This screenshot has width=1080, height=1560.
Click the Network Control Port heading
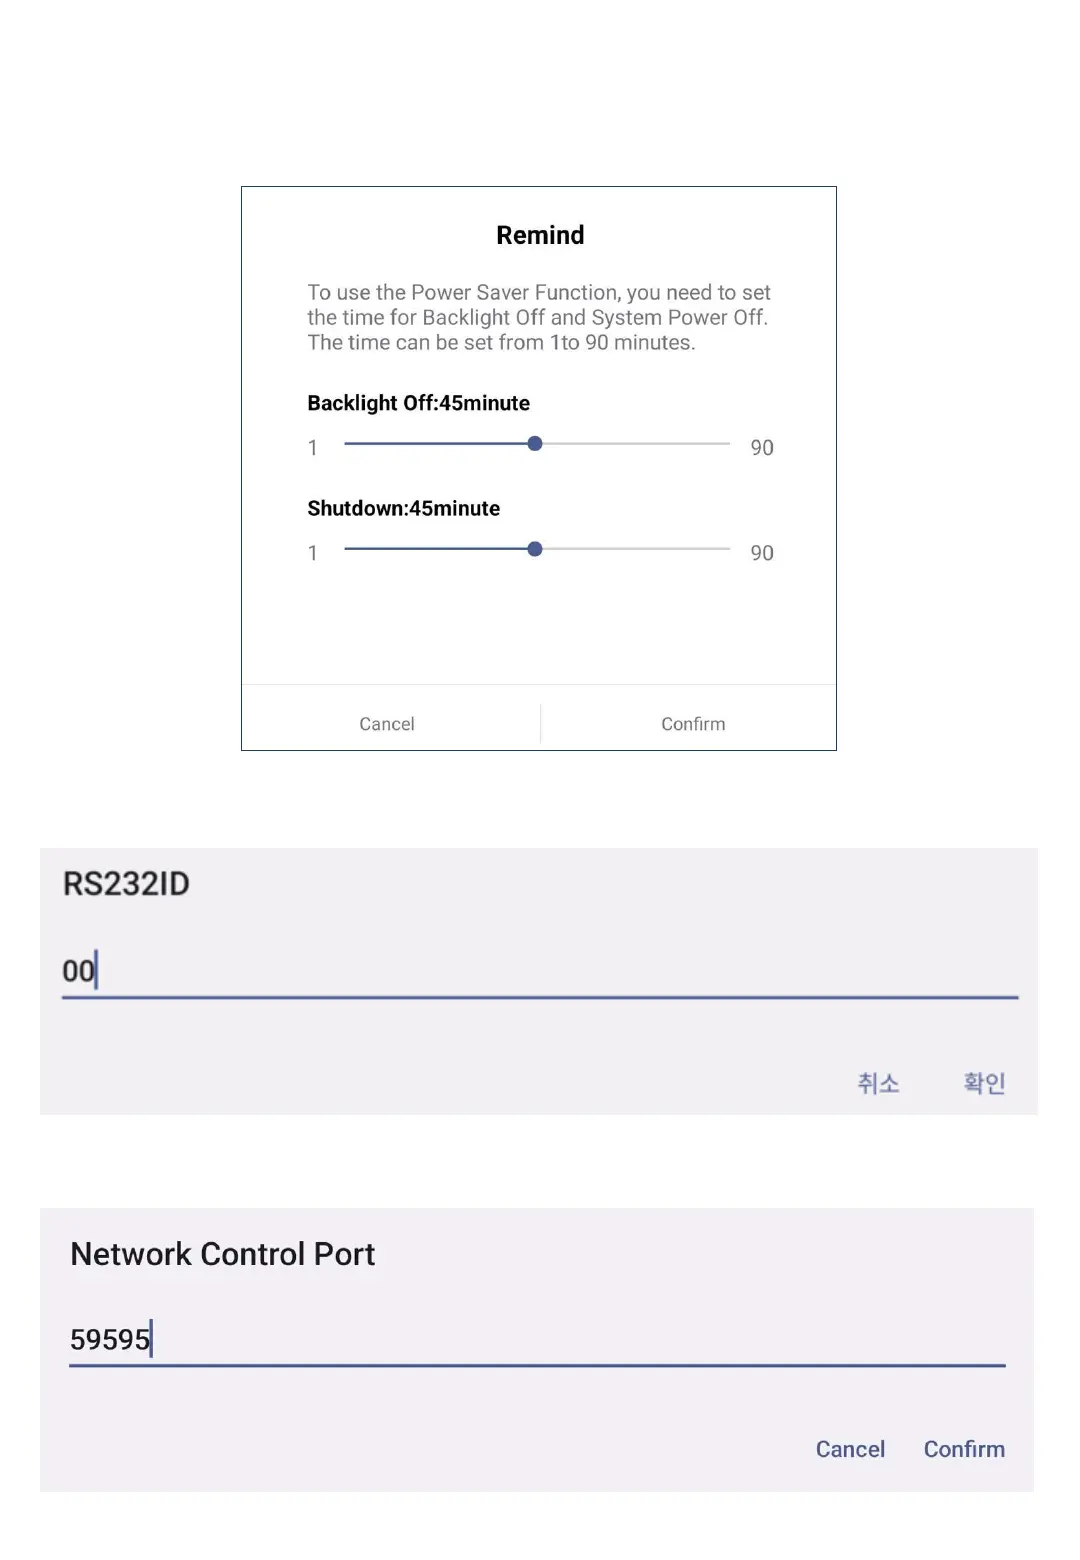(222, 1254)
